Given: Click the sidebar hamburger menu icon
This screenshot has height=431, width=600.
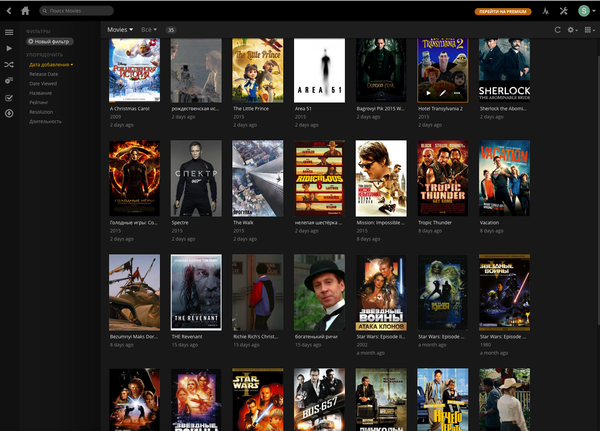Looking at the screenshot, I should click(x=9, y=31).
